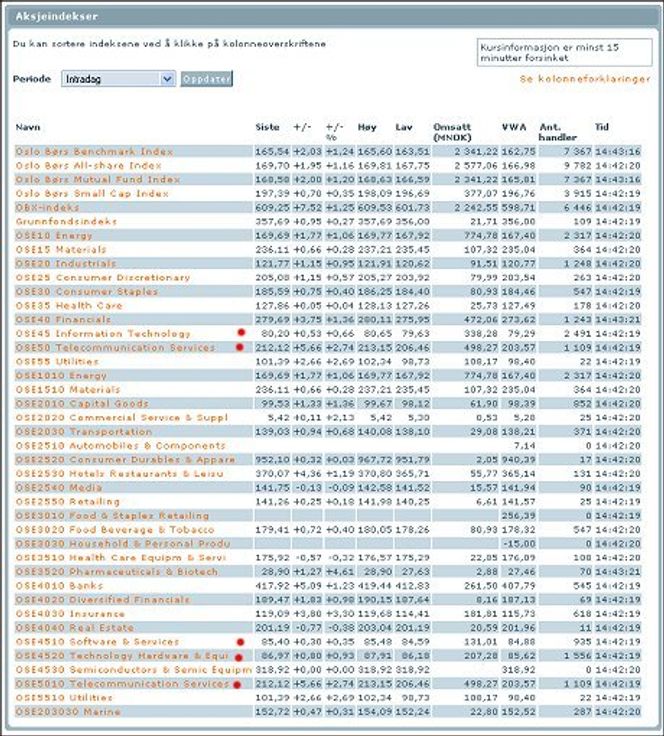The image size is (664, 736).
Task: Sort by the Lav column header
Action: (x=404, y=127)
